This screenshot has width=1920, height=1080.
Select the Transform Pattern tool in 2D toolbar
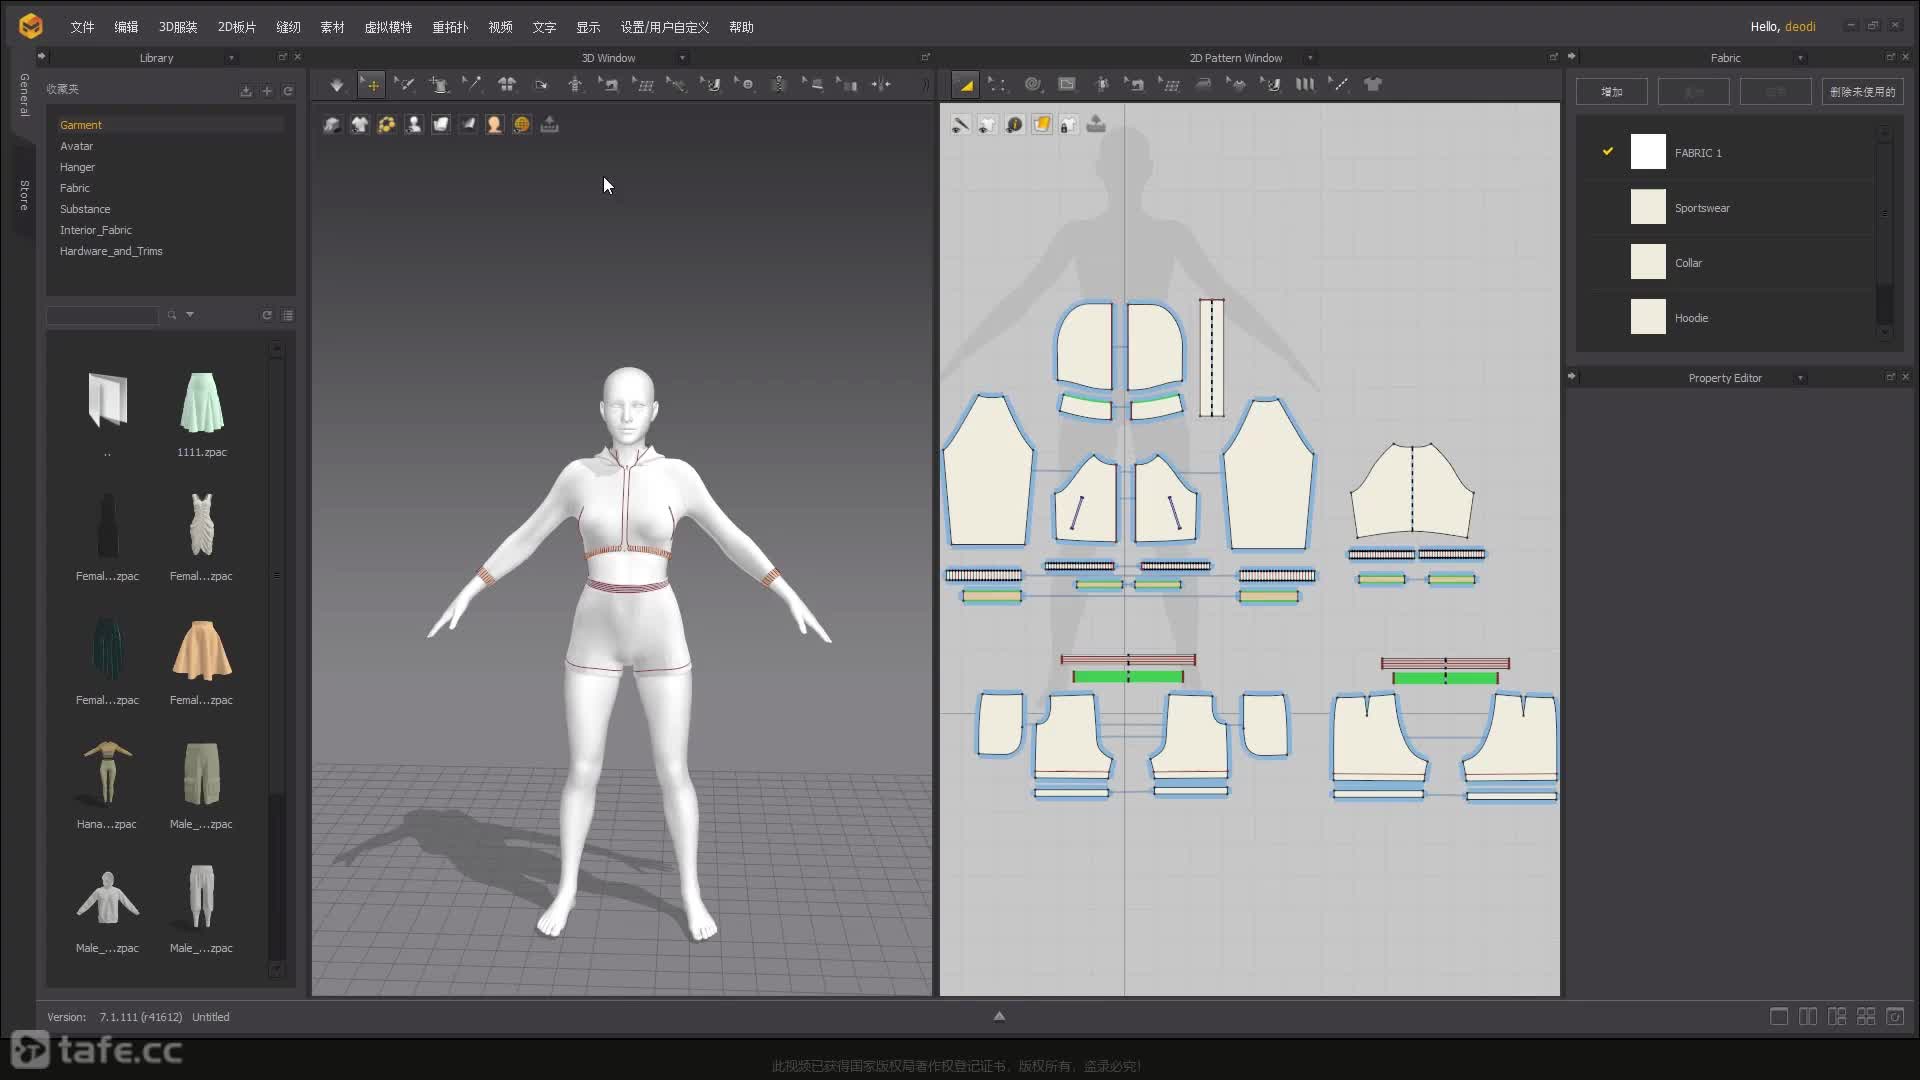(x=965, y=86)
